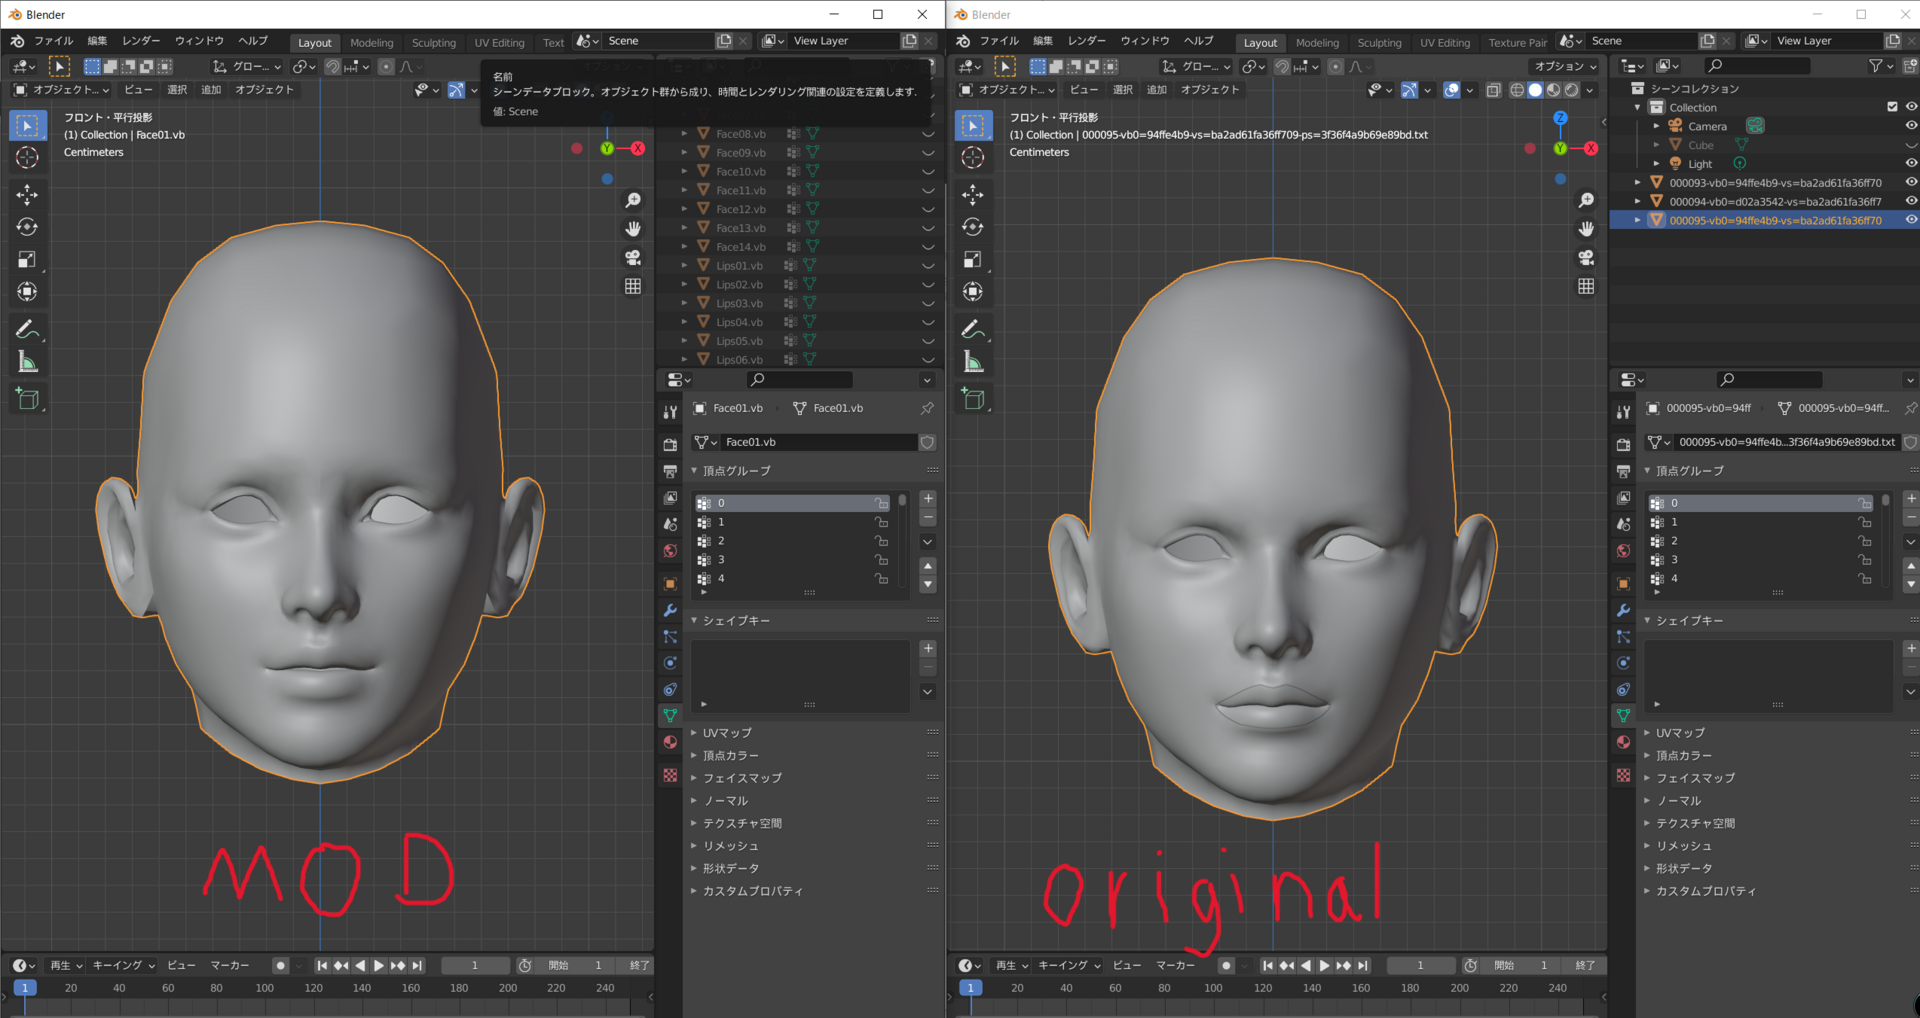Image resolution: width=1920 pixels, height=1018 pixels.
Task: Select the Measure tool in left Blender window
Action: (27, 362)
